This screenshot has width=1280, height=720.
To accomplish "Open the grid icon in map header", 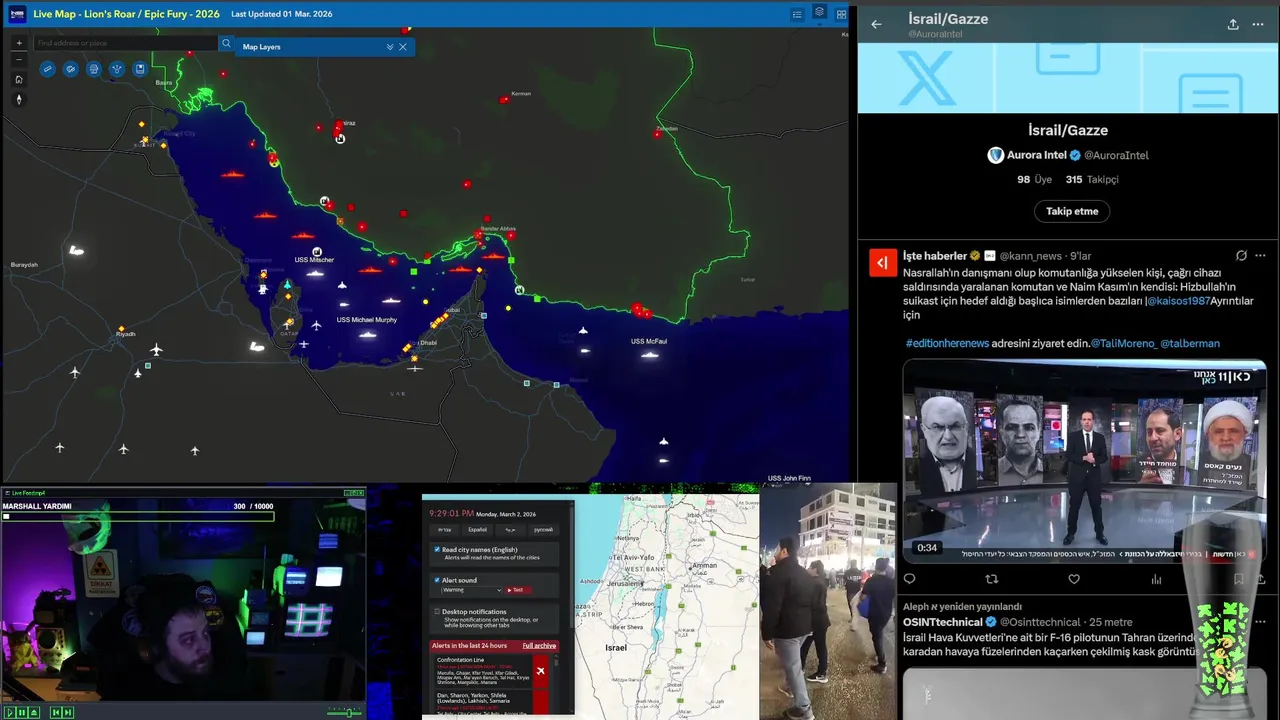I will click(841, 14).
